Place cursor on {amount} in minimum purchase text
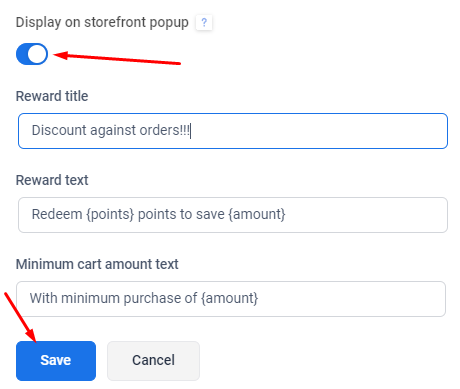 pos(230,298)
